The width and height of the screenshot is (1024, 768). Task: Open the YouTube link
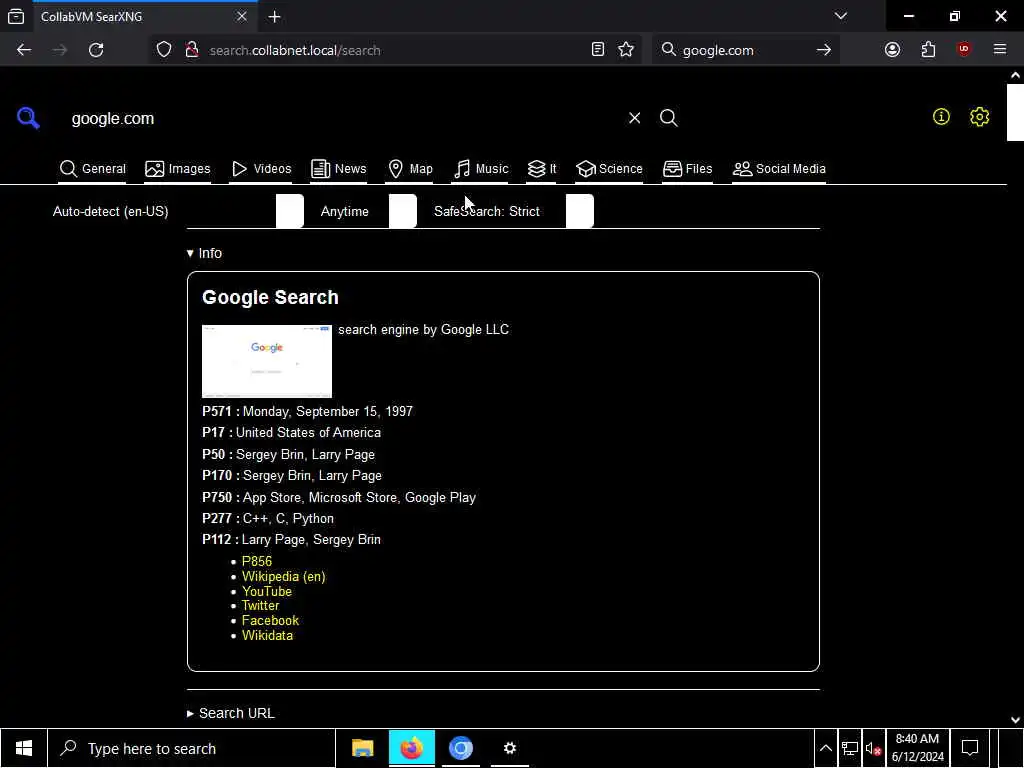[x=266, y=592]
